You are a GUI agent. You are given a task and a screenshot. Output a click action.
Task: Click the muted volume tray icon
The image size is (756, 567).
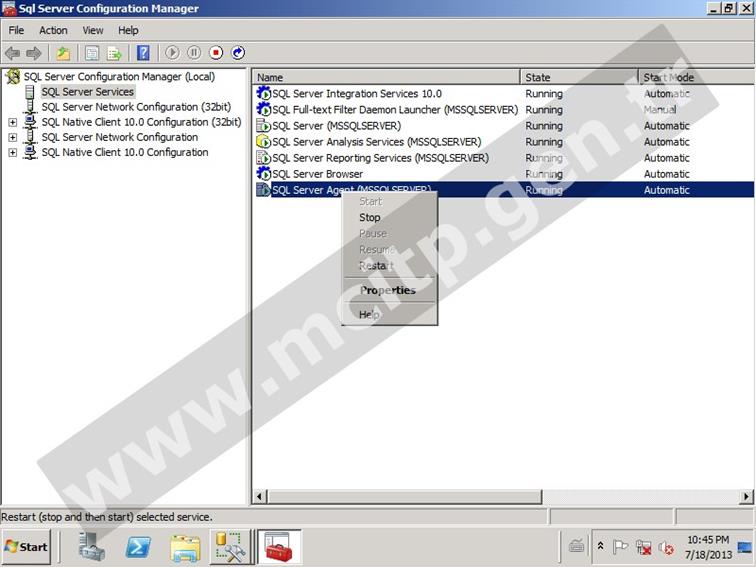click(666, 548)
